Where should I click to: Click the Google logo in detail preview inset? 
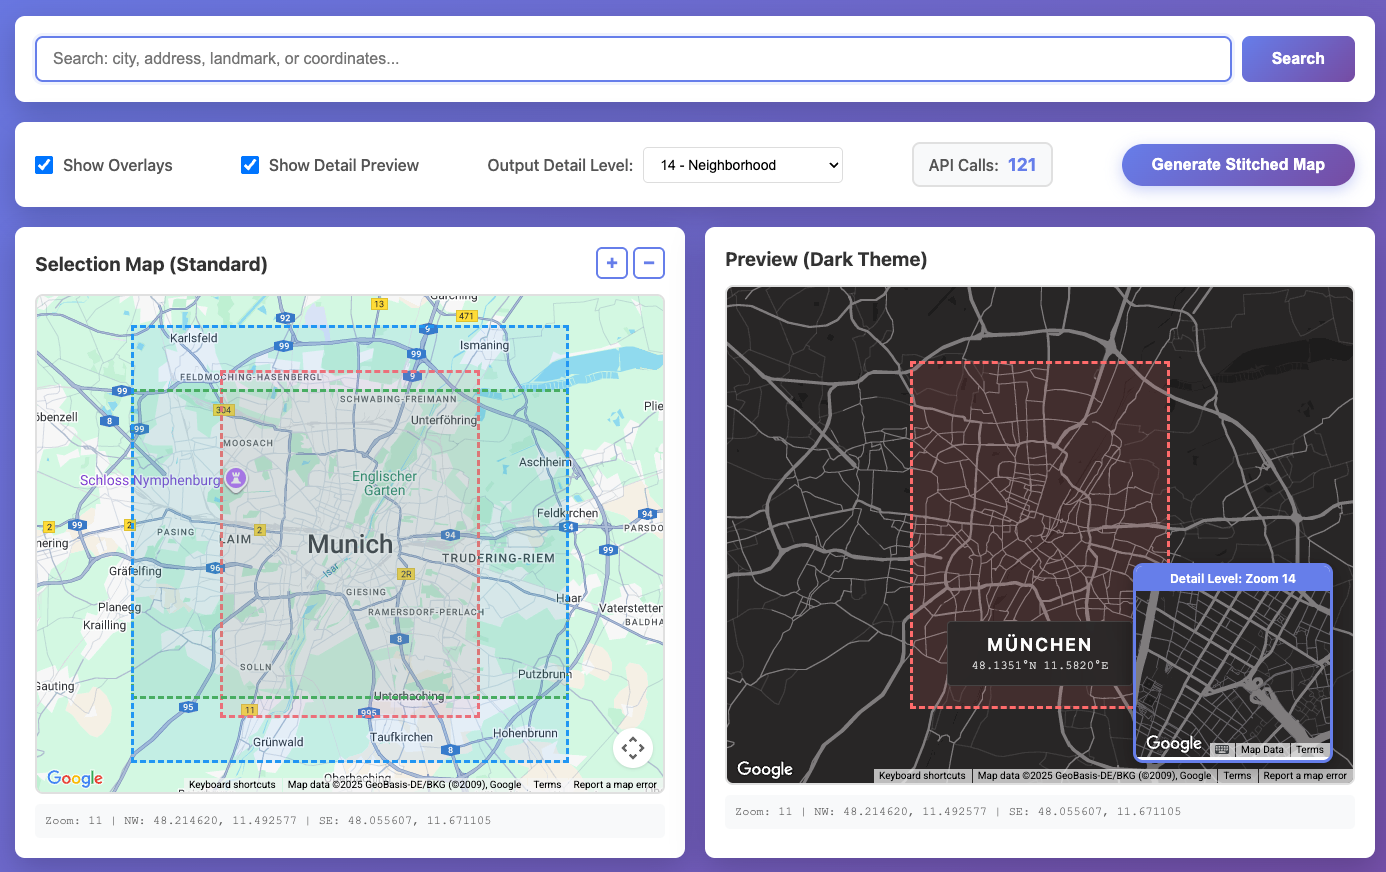coord(1174,743)
